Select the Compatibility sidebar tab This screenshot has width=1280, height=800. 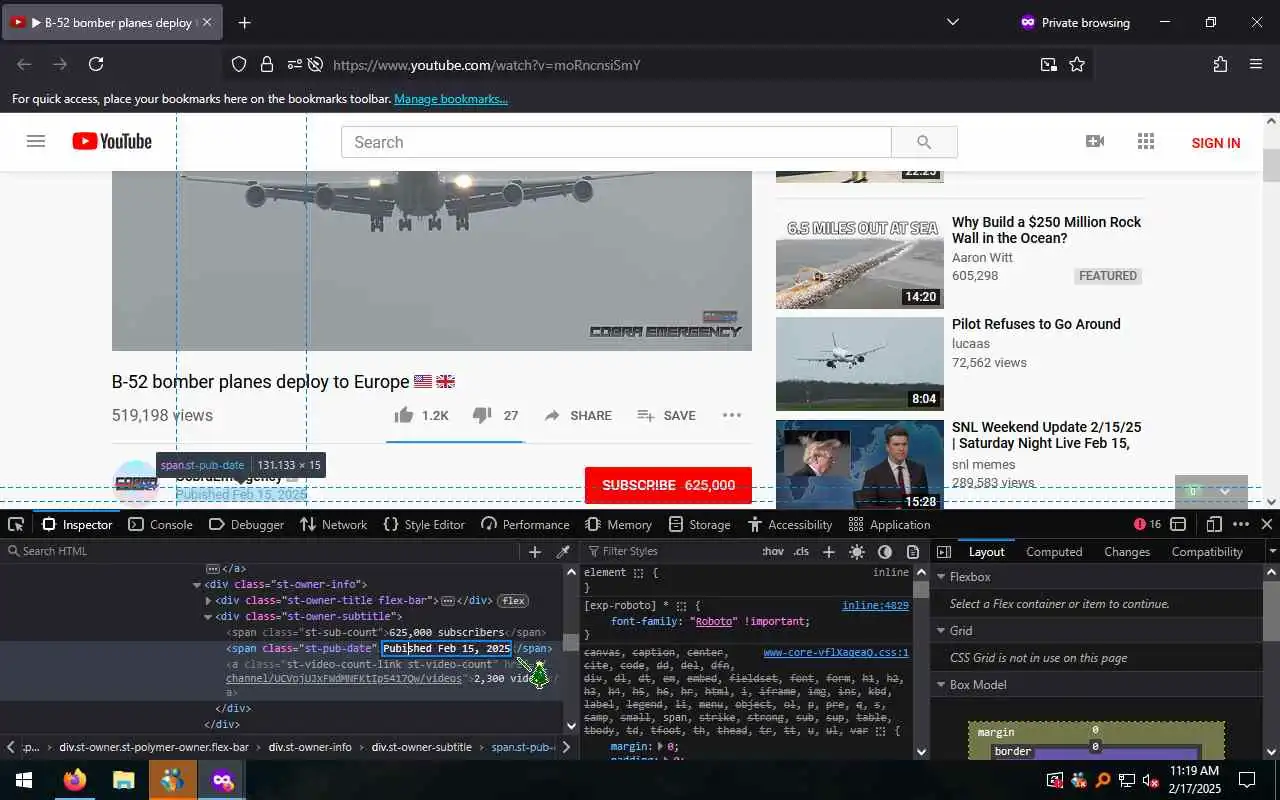pyautogui.click(x=1207, y=551)
